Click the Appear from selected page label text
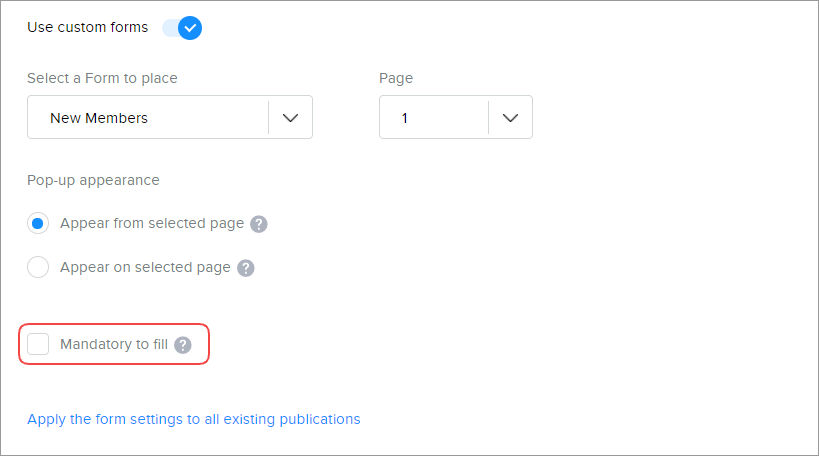The height and width of the screenshot is (456, 819). [152, 224]
